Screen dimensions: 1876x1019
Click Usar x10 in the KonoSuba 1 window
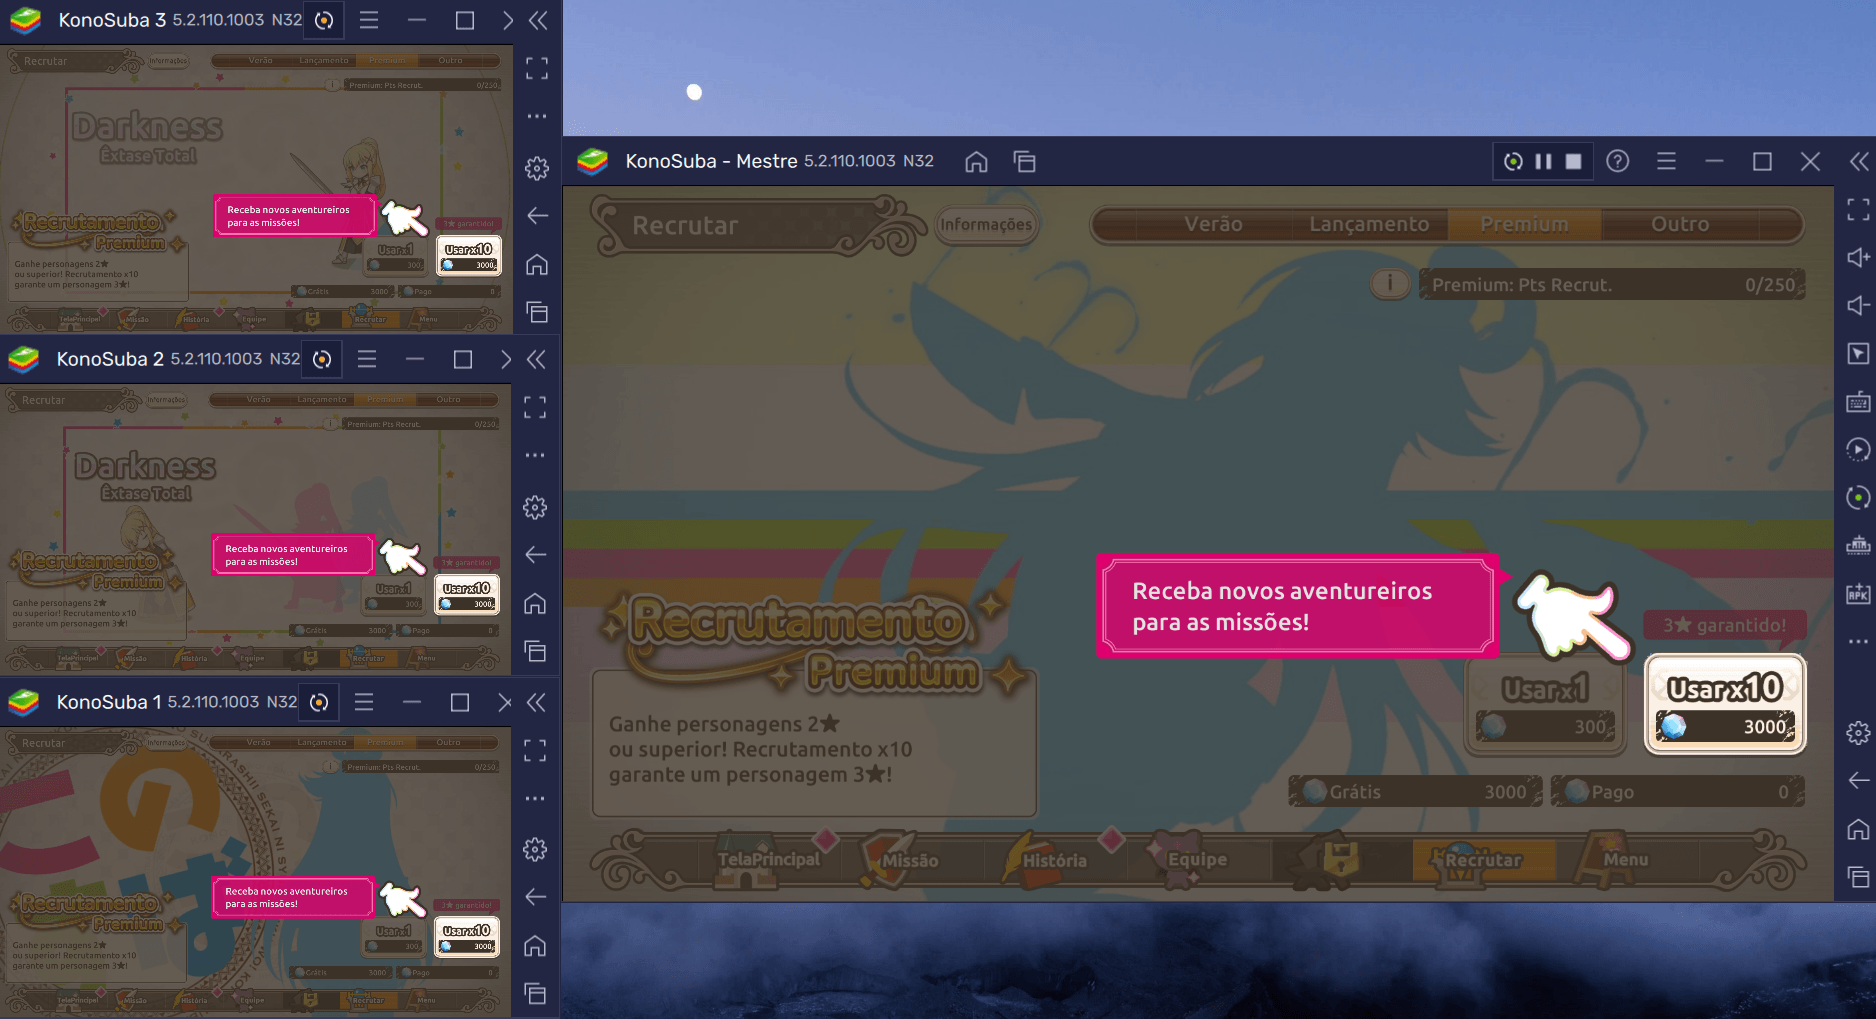[x=467, y=937]
